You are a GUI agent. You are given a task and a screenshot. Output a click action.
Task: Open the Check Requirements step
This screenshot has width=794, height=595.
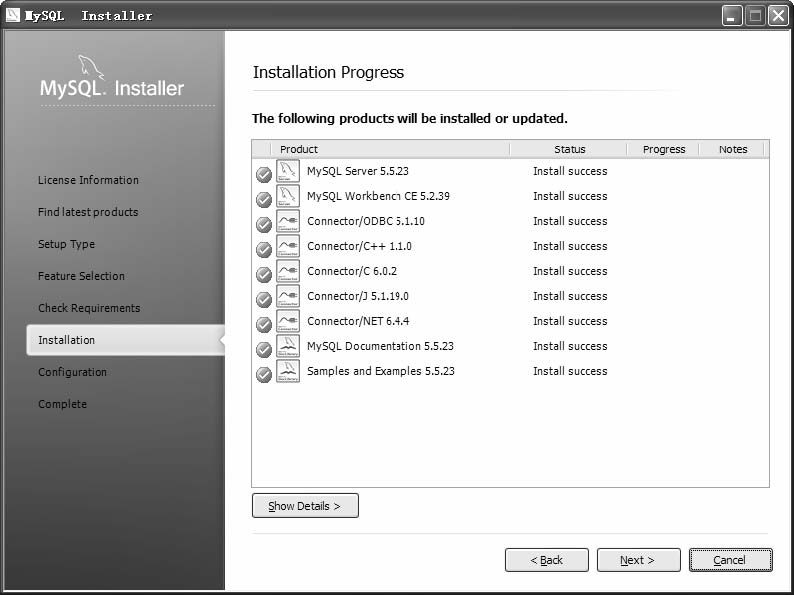click(89, 308)
